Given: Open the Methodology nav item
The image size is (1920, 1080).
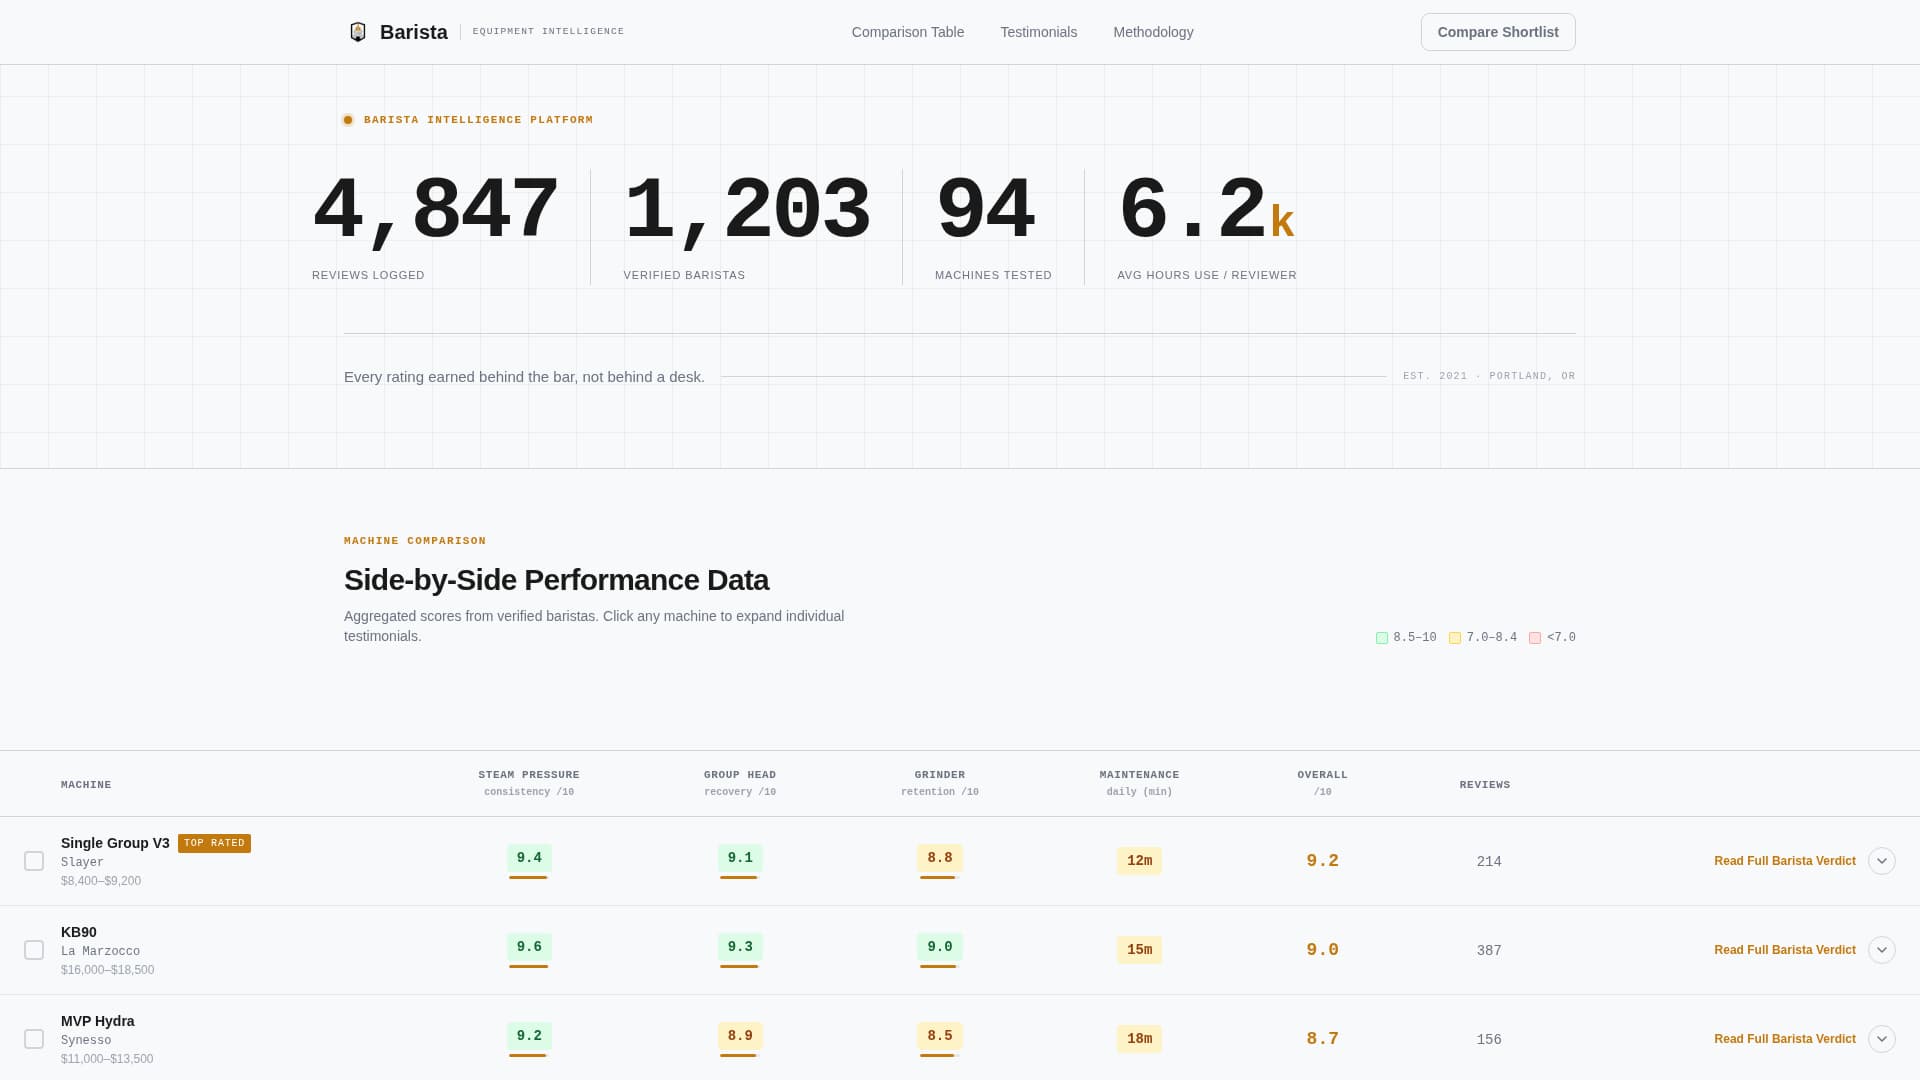Looking at the screenshot, I should pos(1153,32).
